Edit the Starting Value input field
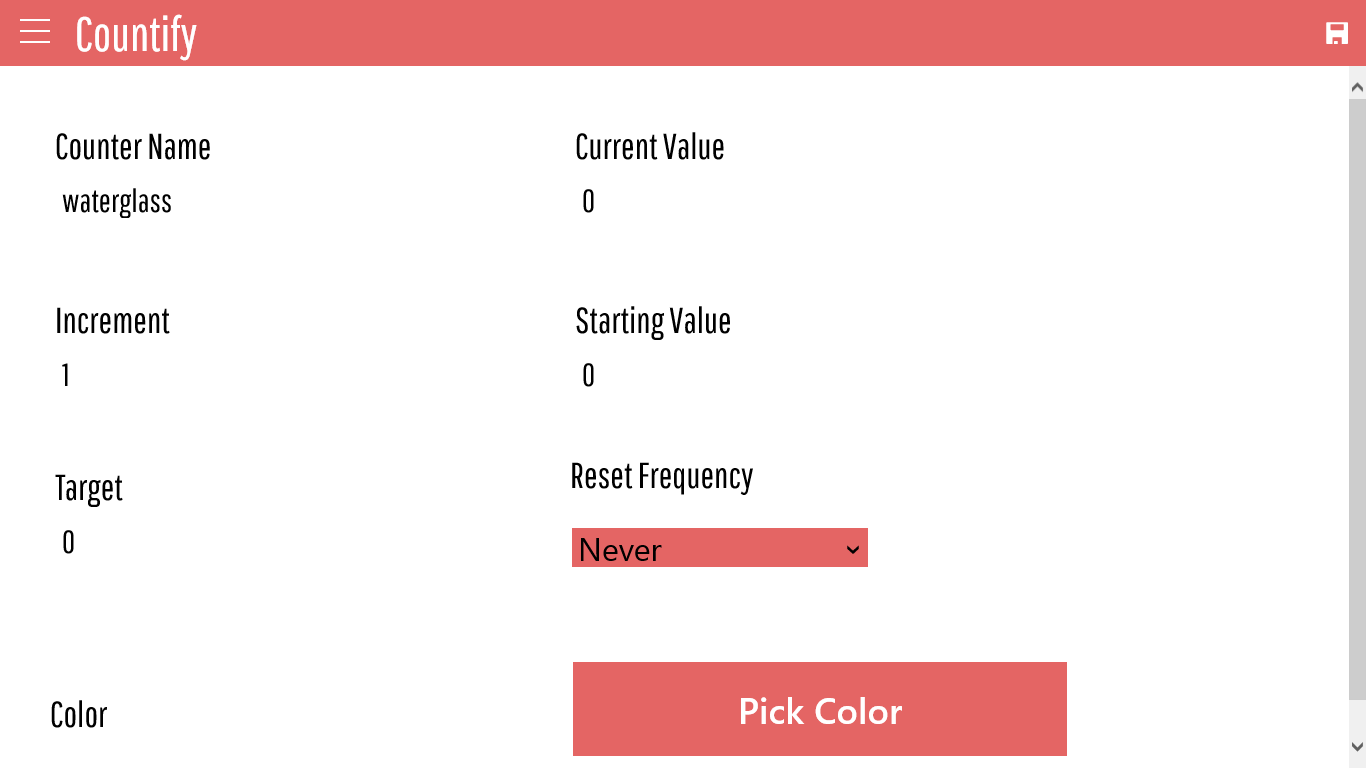Screen dimensions: 1366x768 tap(700, 376)
